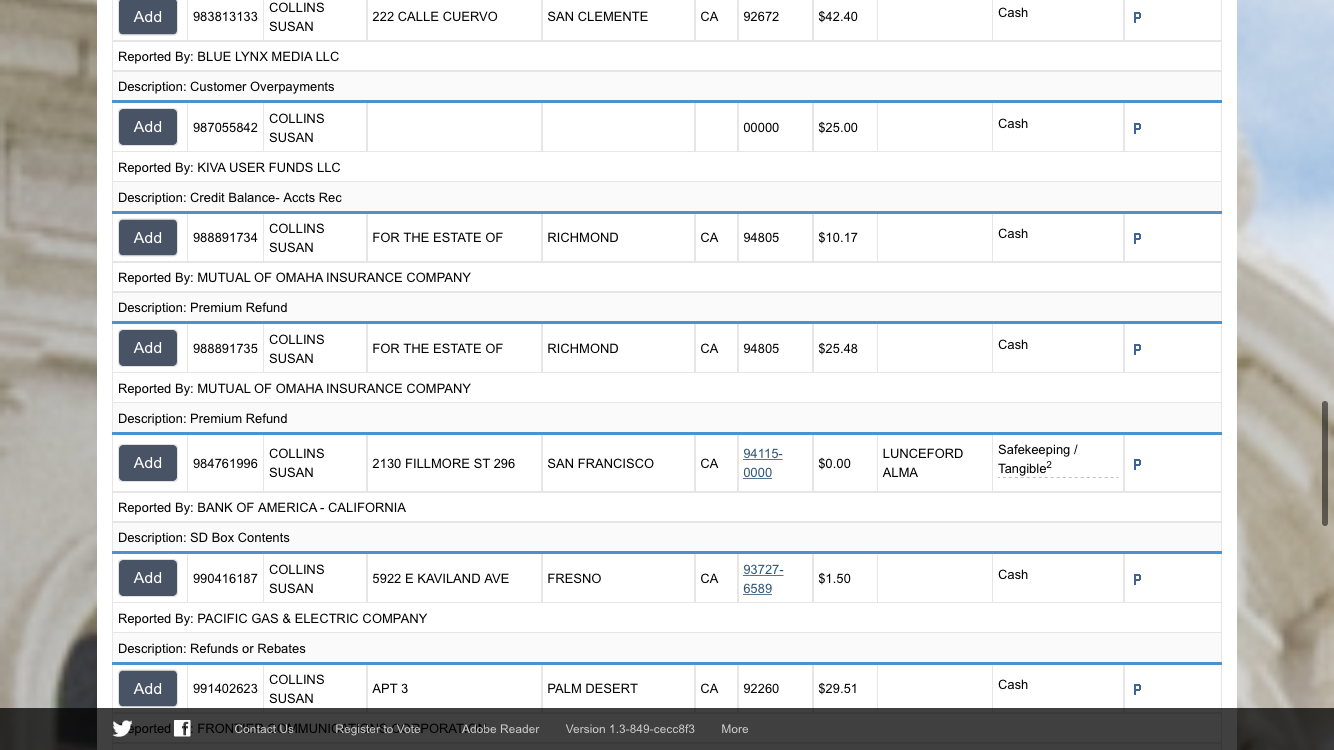
Task: Open Contact Us in the footer
Action: 264,729
